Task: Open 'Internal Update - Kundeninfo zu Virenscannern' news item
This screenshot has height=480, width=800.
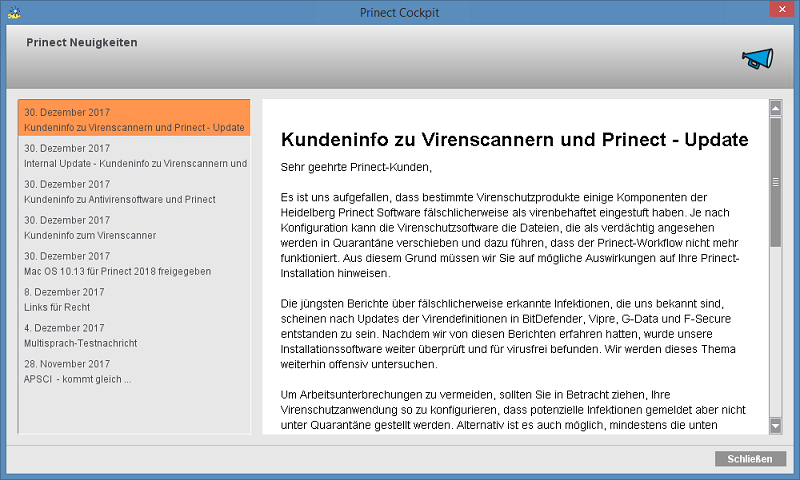Action: [x=134, y=155]
